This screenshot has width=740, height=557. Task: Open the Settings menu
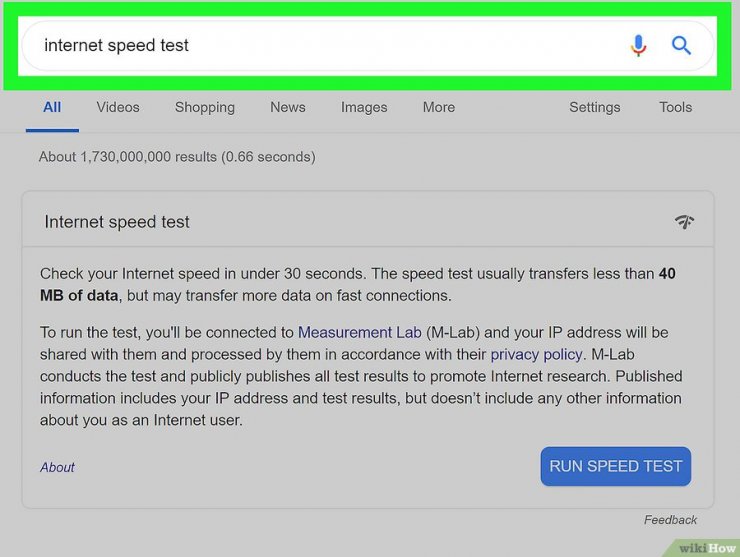595,108
